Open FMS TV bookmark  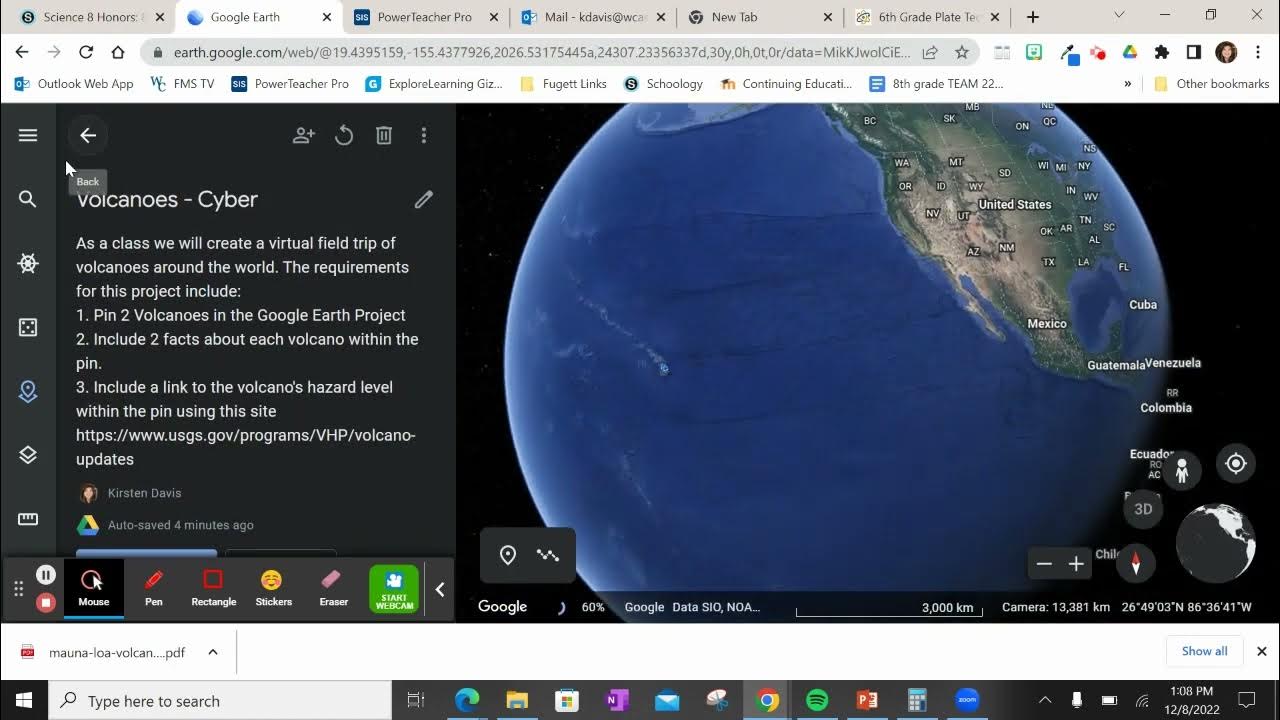[182, 84]
